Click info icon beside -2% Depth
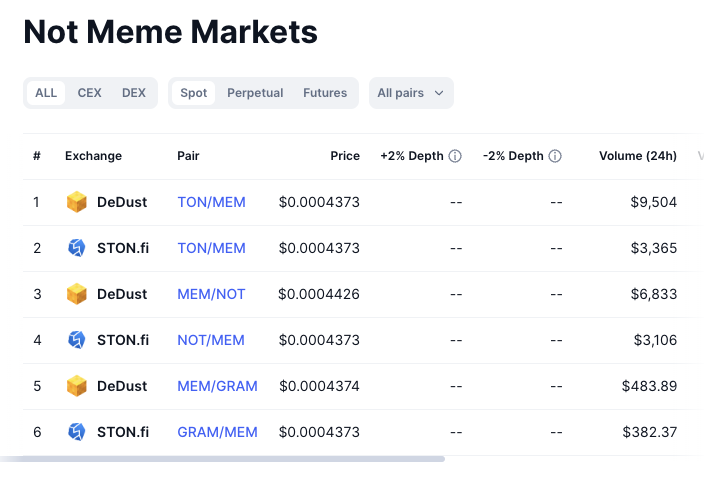Viewport: 704px width, 479px height. coord(555,156)
